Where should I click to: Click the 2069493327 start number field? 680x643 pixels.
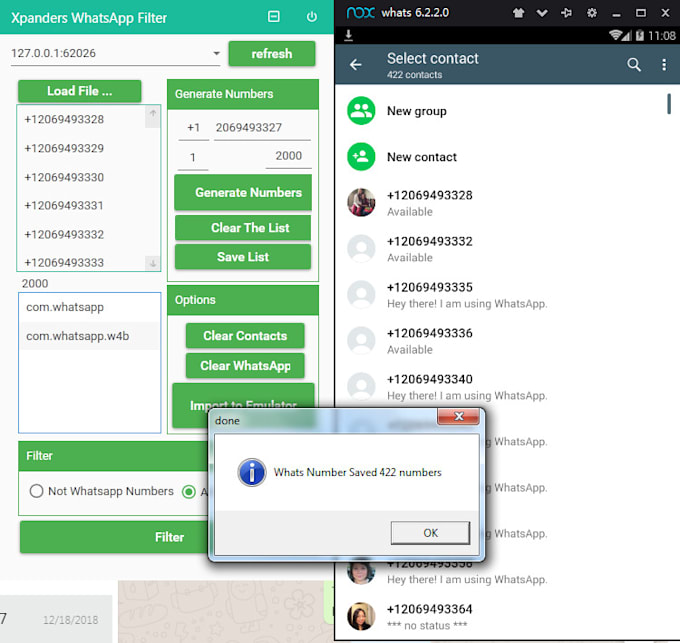point(262,128)
